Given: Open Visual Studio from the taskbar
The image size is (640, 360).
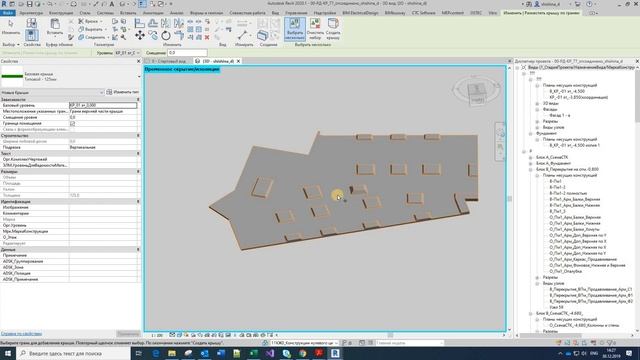Looking at the screenshot, I should point(269,353).
